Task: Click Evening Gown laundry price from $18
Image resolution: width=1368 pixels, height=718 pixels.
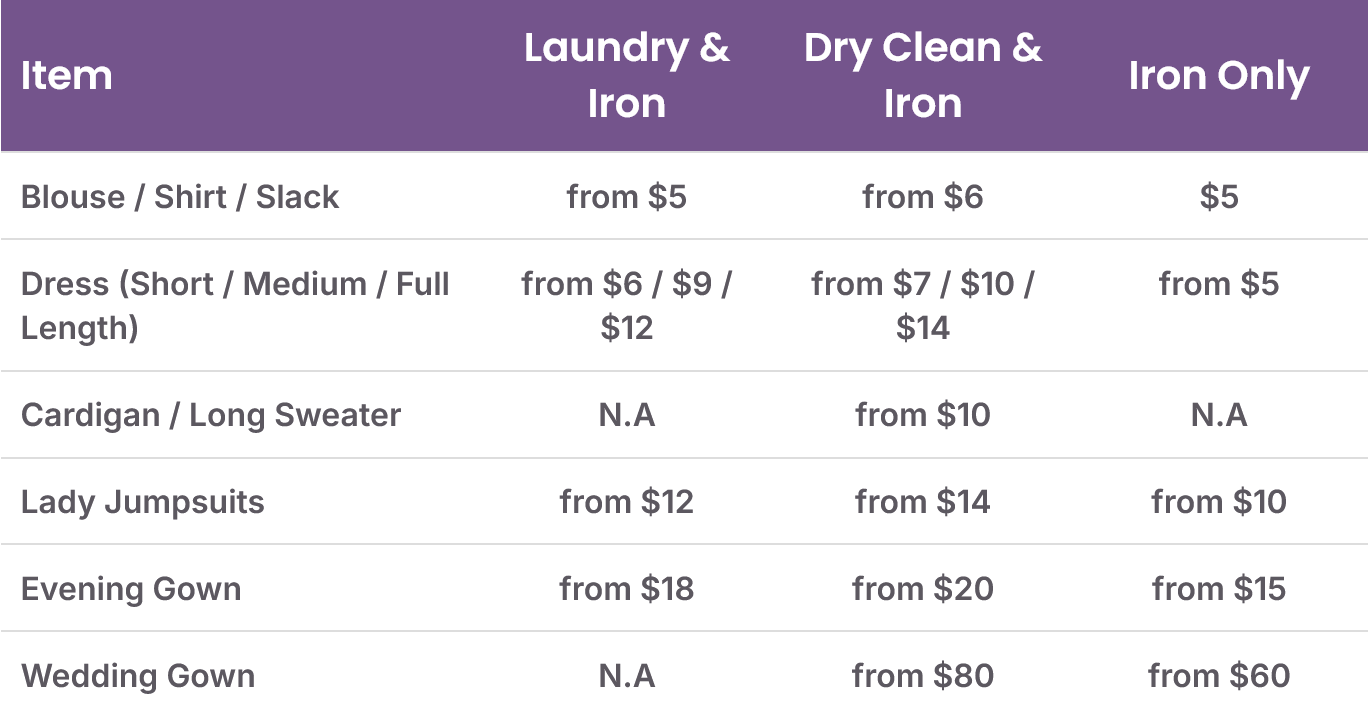Action: click(626, 589)
